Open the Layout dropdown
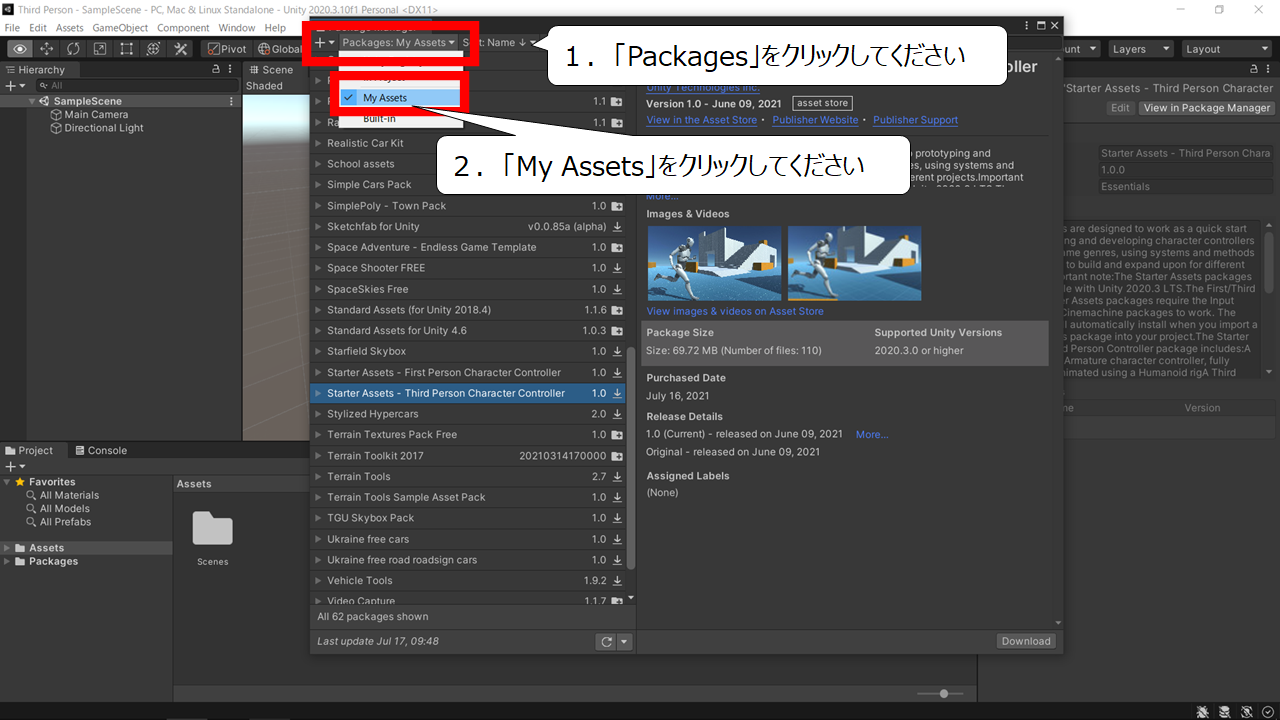 [x=1225, y=49]
